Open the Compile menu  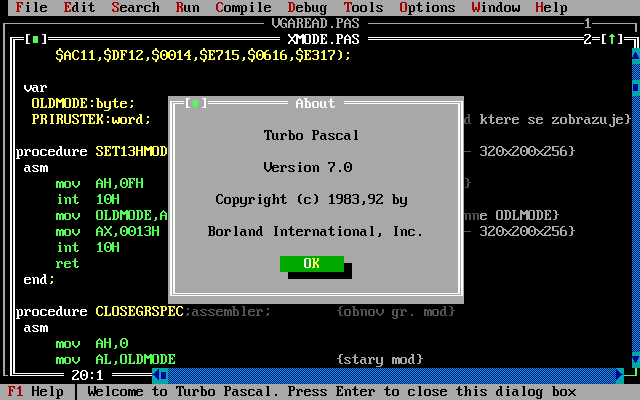[x=243, y=7]
